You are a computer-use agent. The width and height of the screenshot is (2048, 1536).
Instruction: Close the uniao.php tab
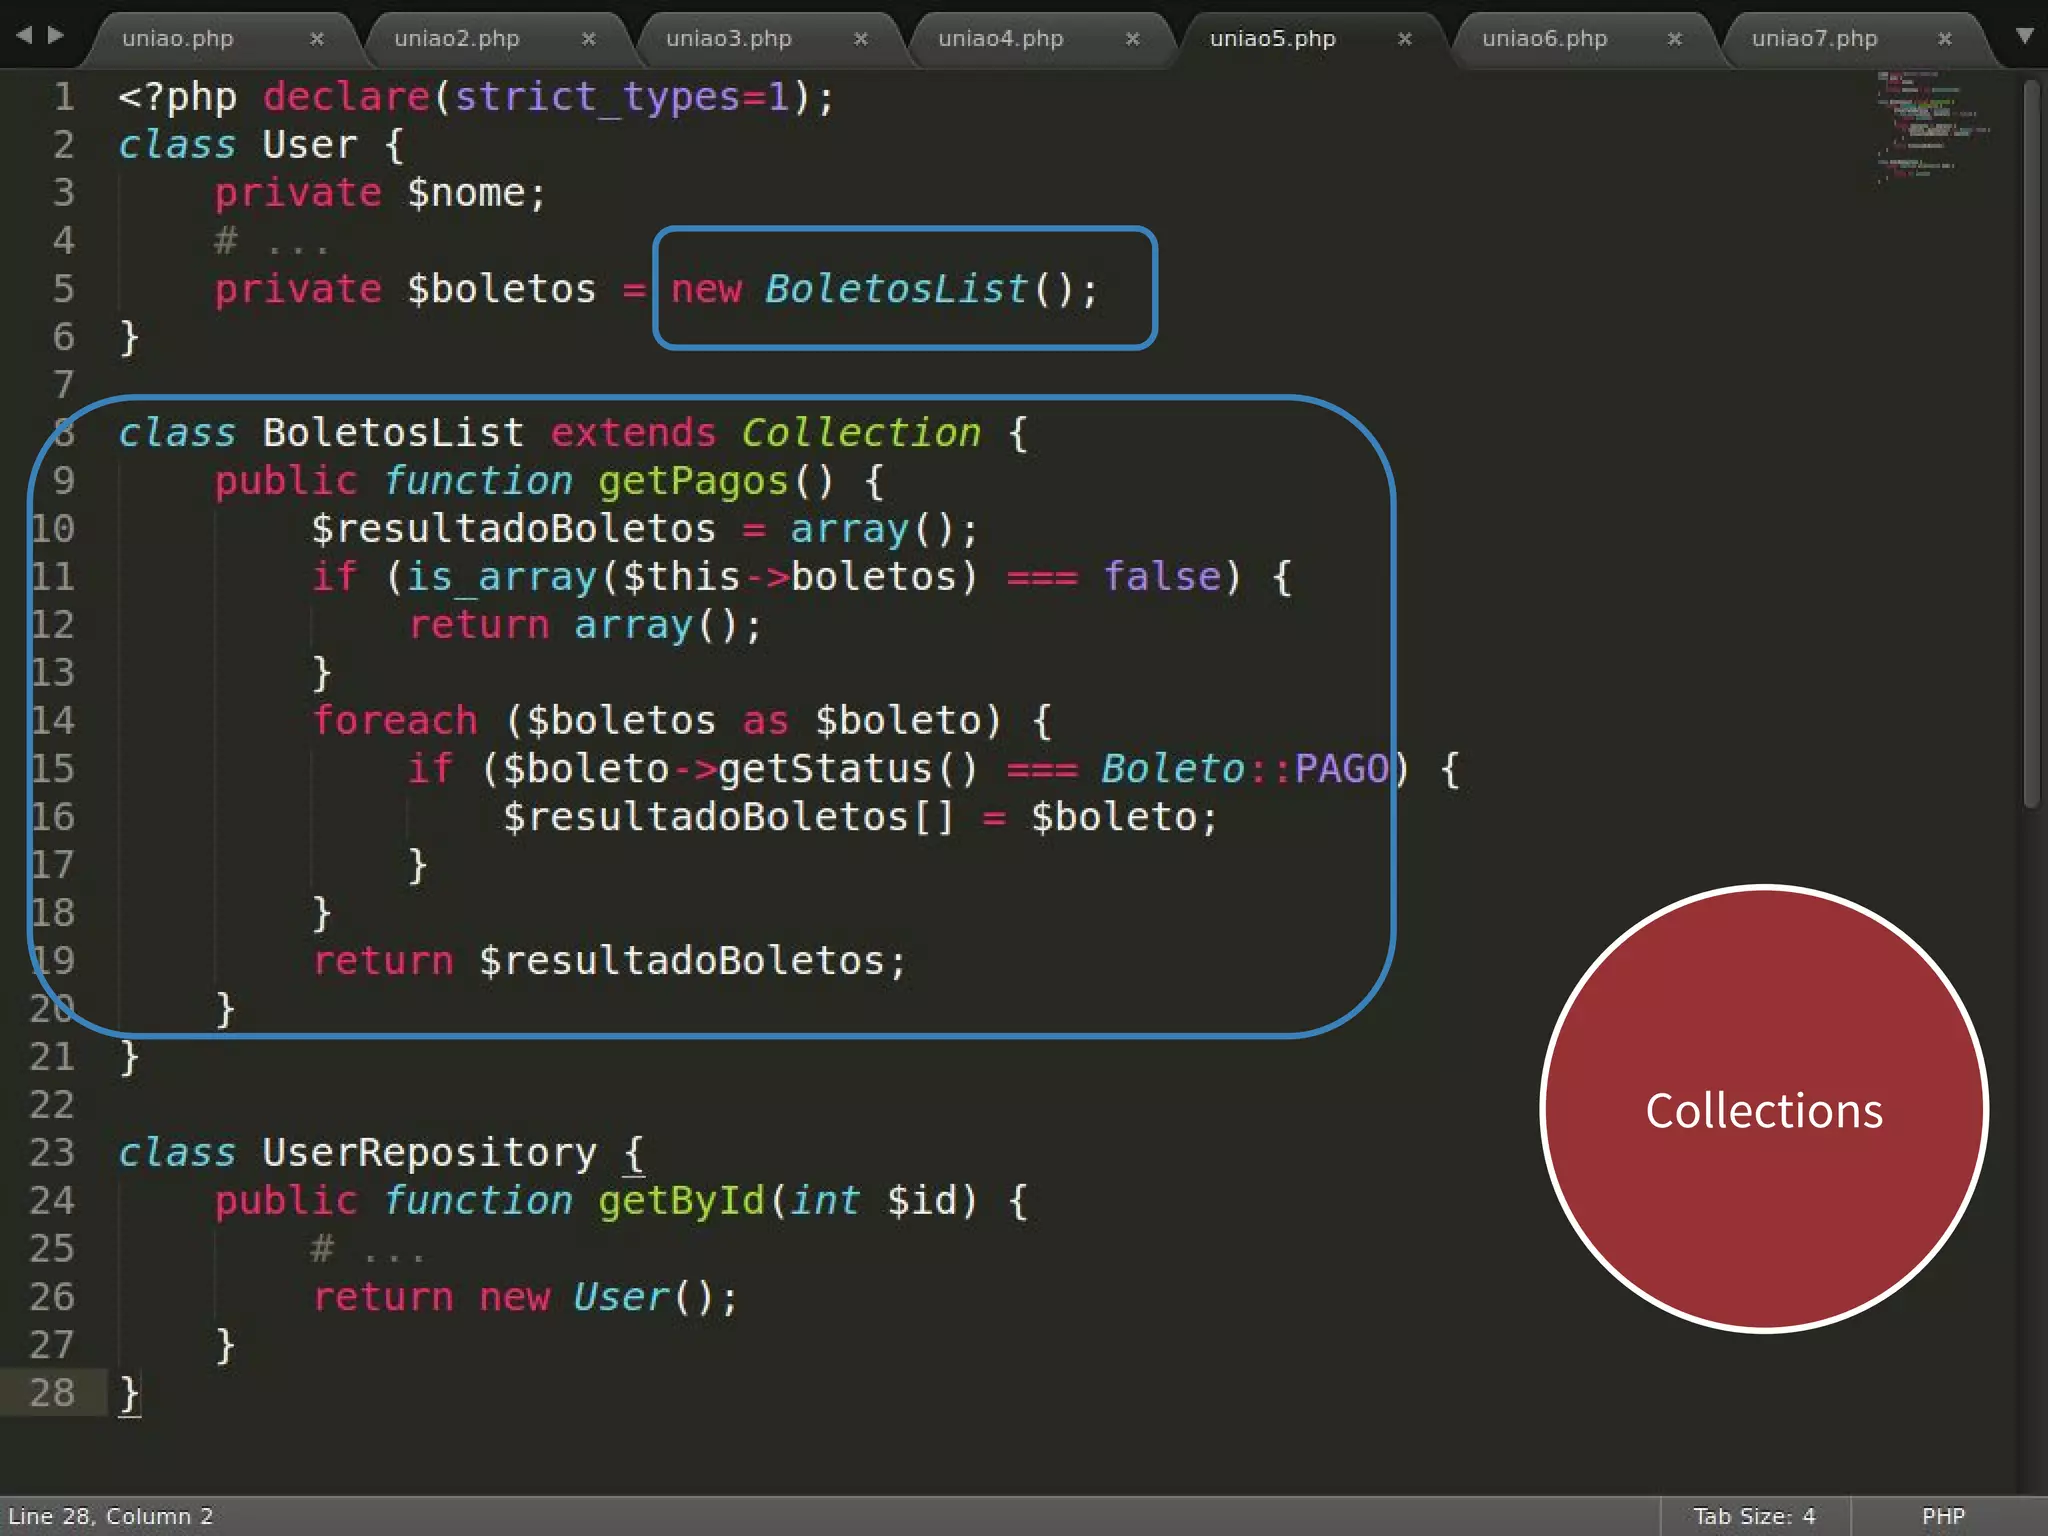[317, 39]
